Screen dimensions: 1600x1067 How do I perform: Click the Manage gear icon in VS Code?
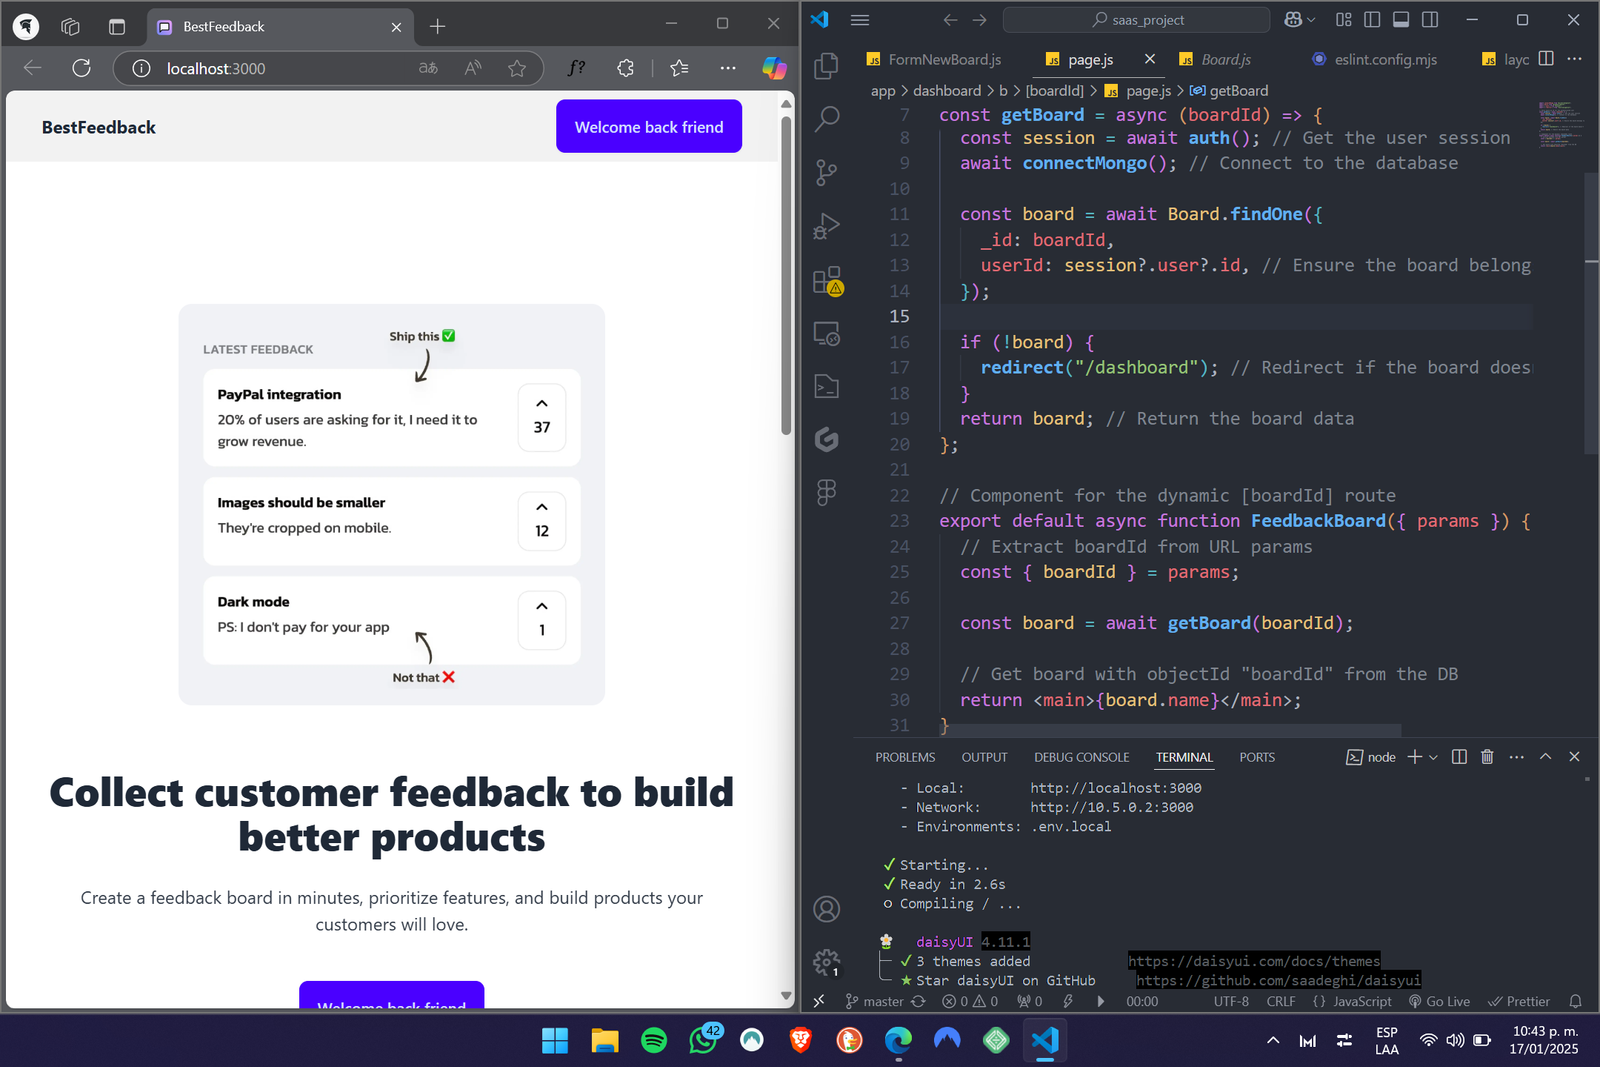click(x=826, y=962)
